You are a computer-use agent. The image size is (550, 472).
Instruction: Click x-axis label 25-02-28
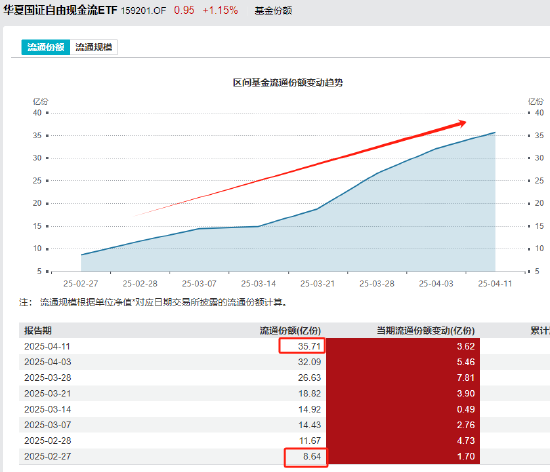click(140, 283)
